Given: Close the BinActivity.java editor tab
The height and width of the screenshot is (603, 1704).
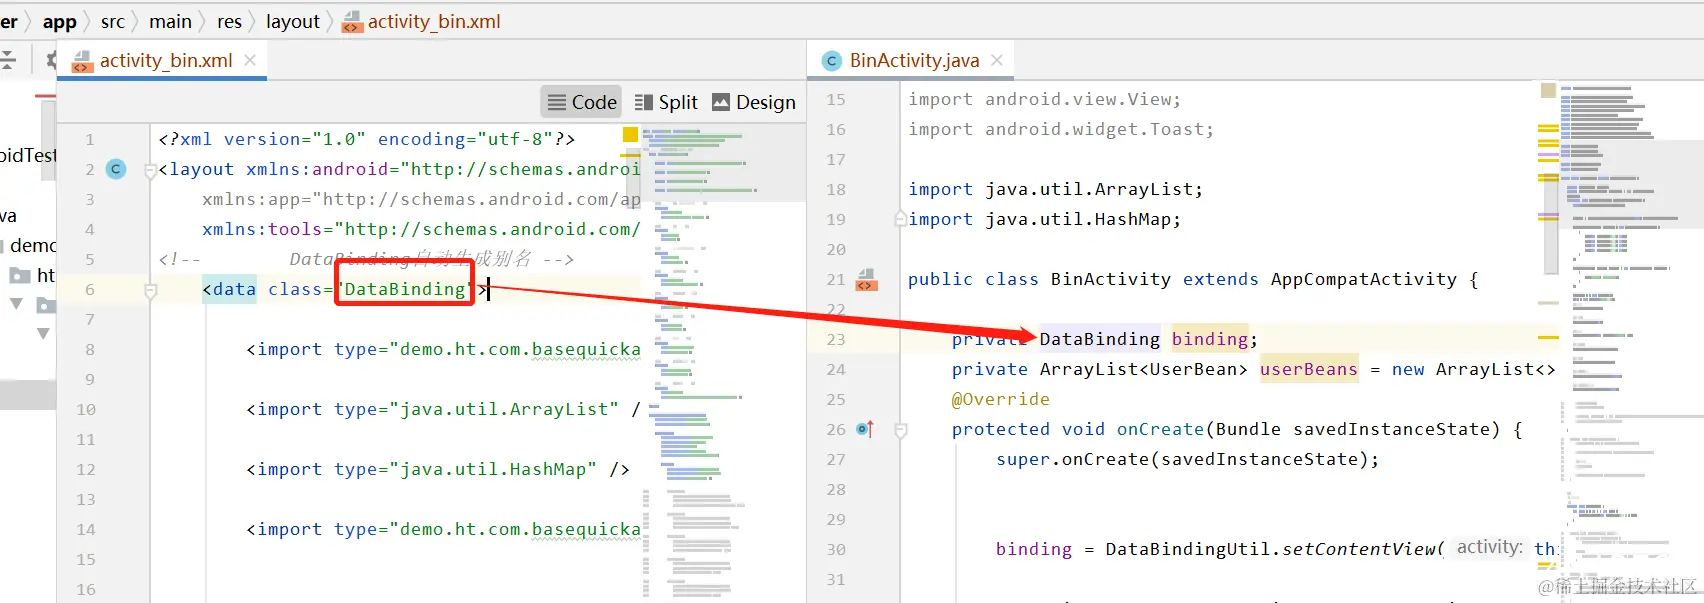Looking at the screenshot, I should (996, 60).
